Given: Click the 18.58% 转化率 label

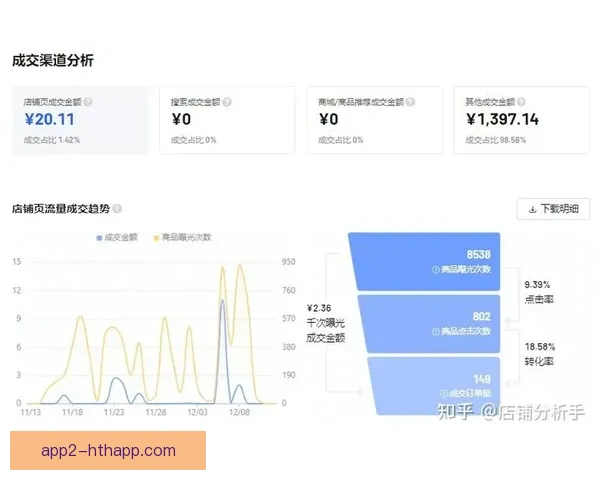Looking at the screenshot, I should pos(540,354).
